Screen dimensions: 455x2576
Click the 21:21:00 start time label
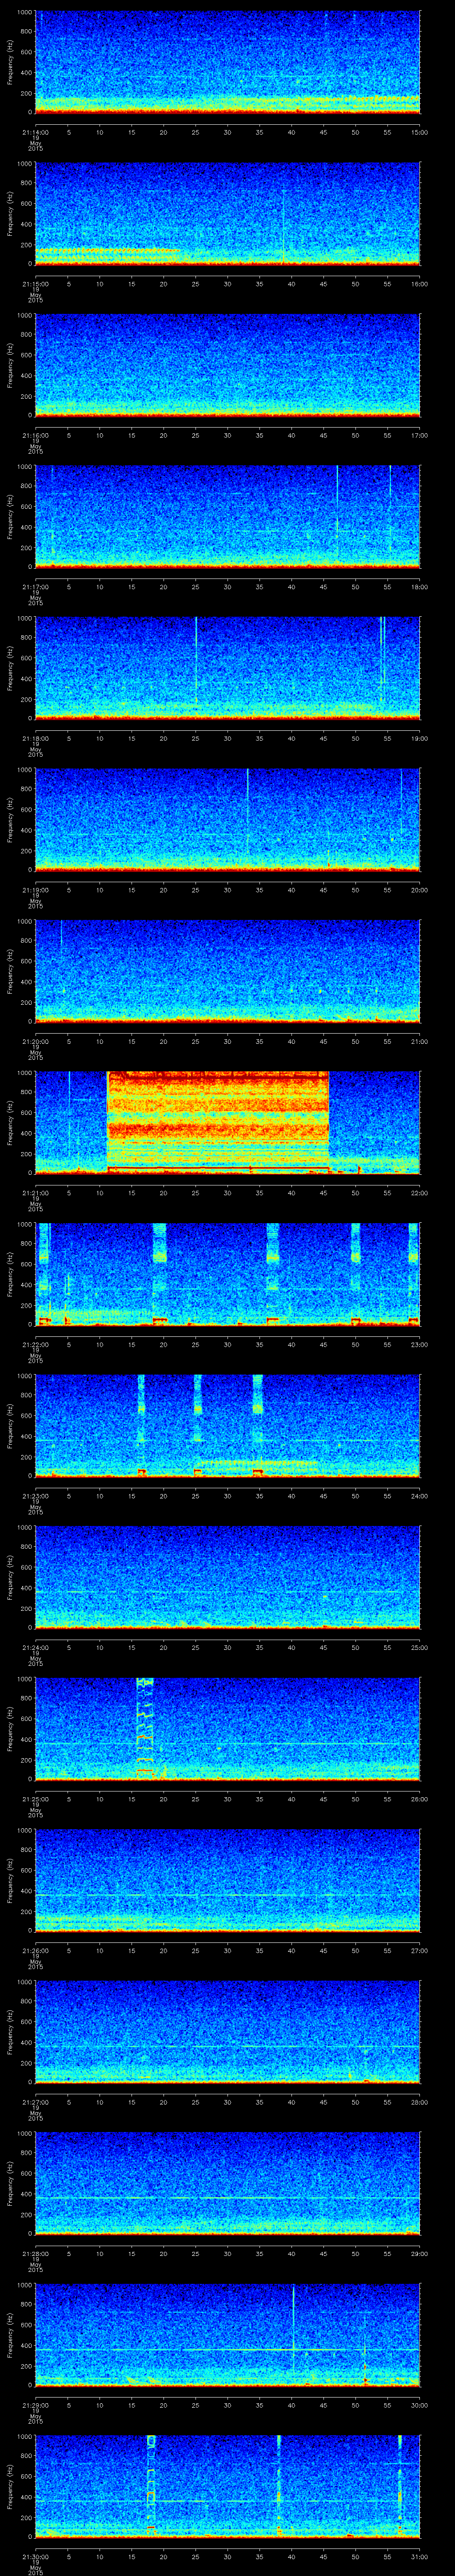pyautogui.click(x=35, y=1193)
